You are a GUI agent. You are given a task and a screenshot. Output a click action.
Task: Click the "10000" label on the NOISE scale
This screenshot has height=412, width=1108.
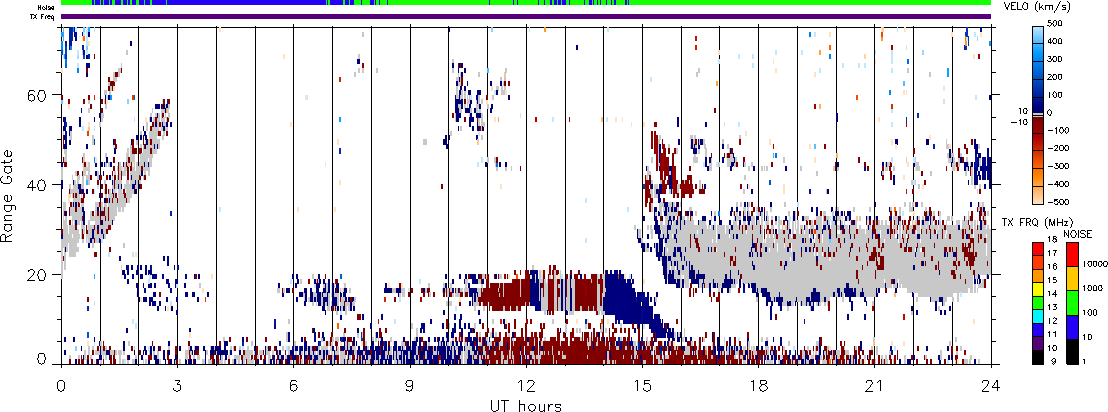click(1094, 264)
